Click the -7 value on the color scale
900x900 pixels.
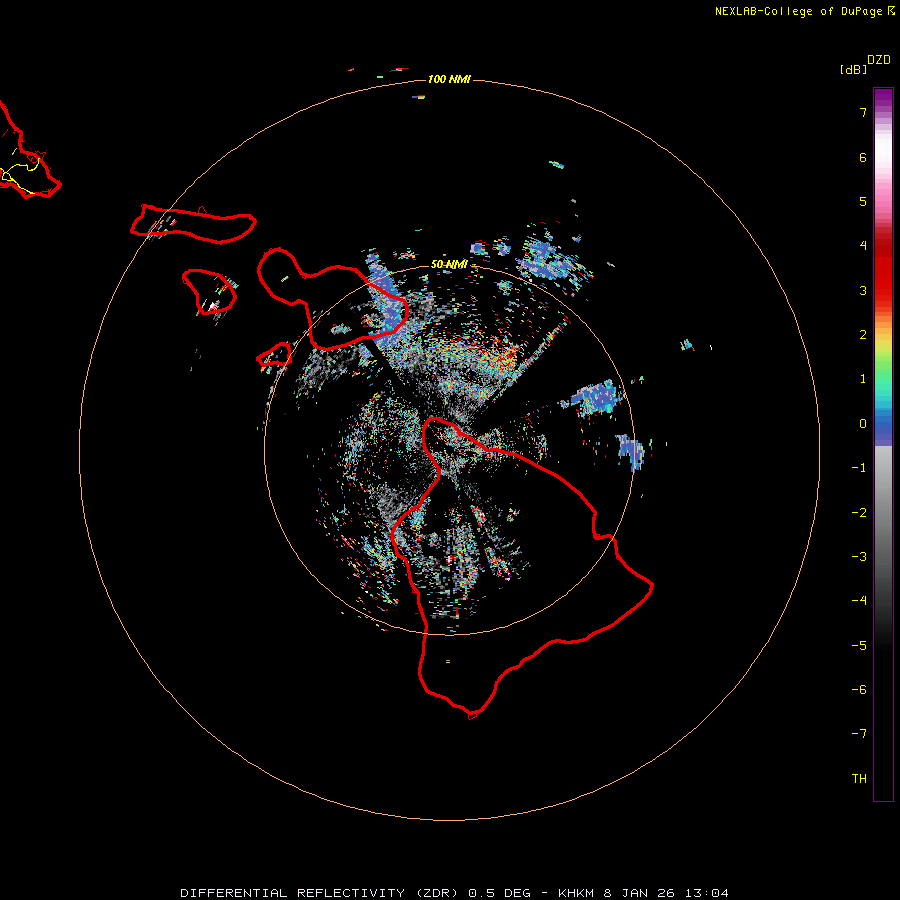coord(859,734)
